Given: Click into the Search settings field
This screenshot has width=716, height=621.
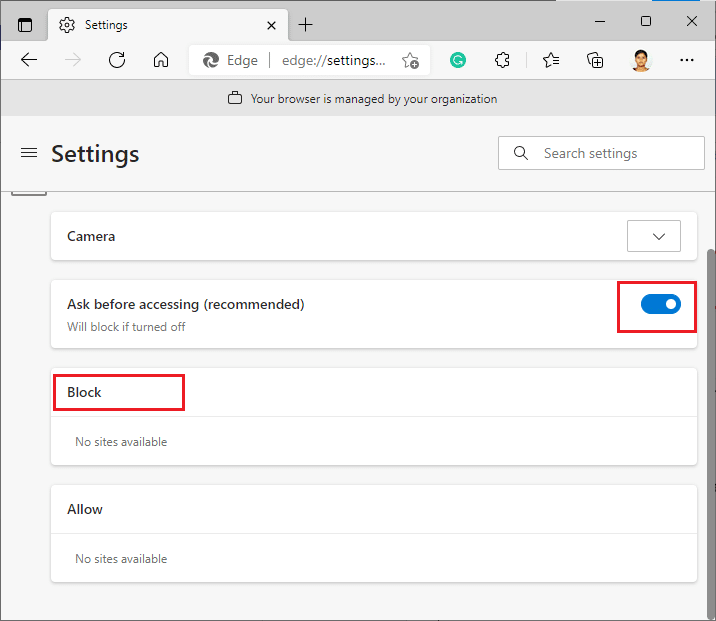Looking at the screenshot, I should click(601, 153).
